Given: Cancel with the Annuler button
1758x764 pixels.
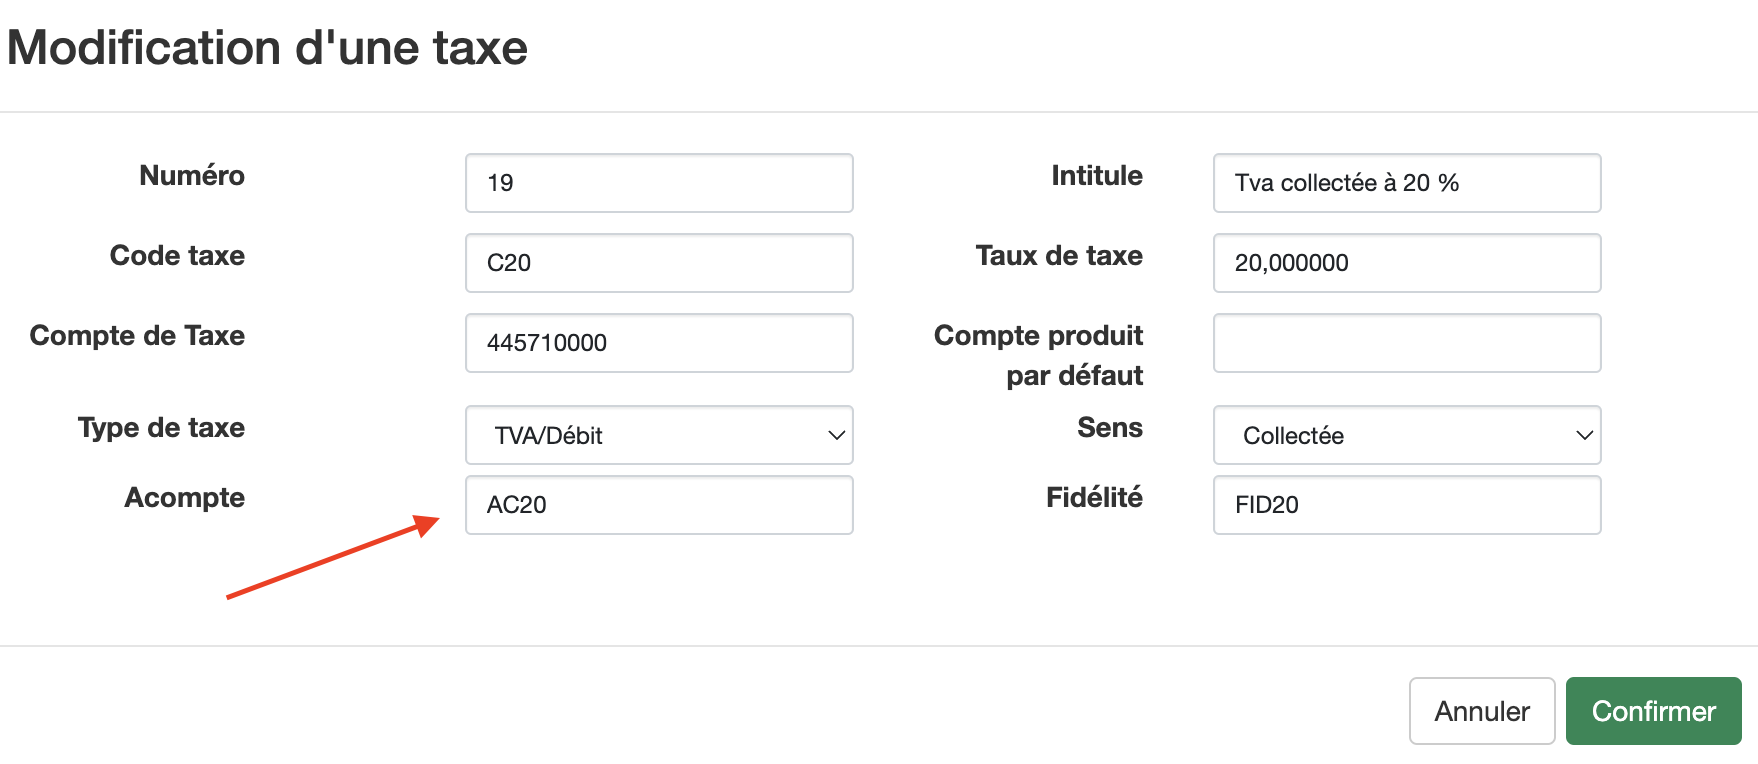Looking at the screenshot, I should [x=1481, y=711].
